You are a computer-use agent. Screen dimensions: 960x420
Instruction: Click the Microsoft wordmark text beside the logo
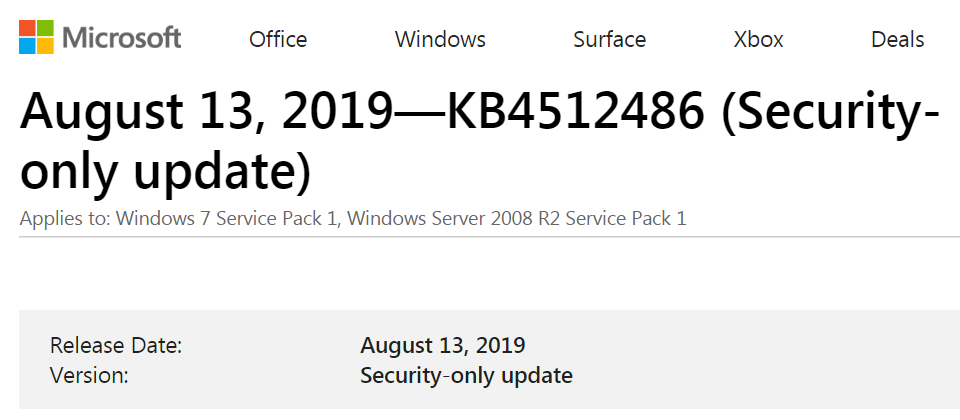click(x=121, y=38)
